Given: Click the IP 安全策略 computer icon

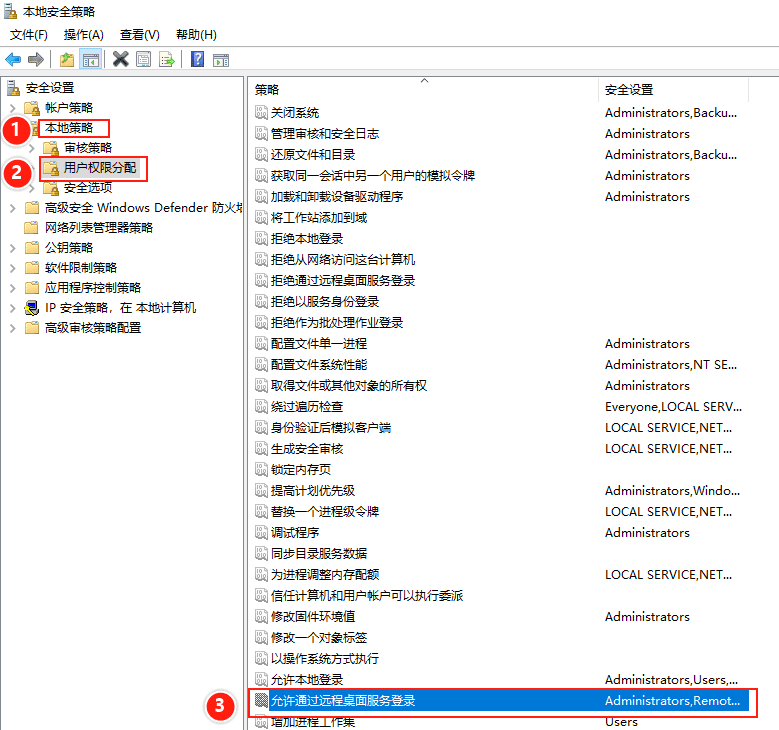Looking at the screenshot, I should tap(32, 308).
